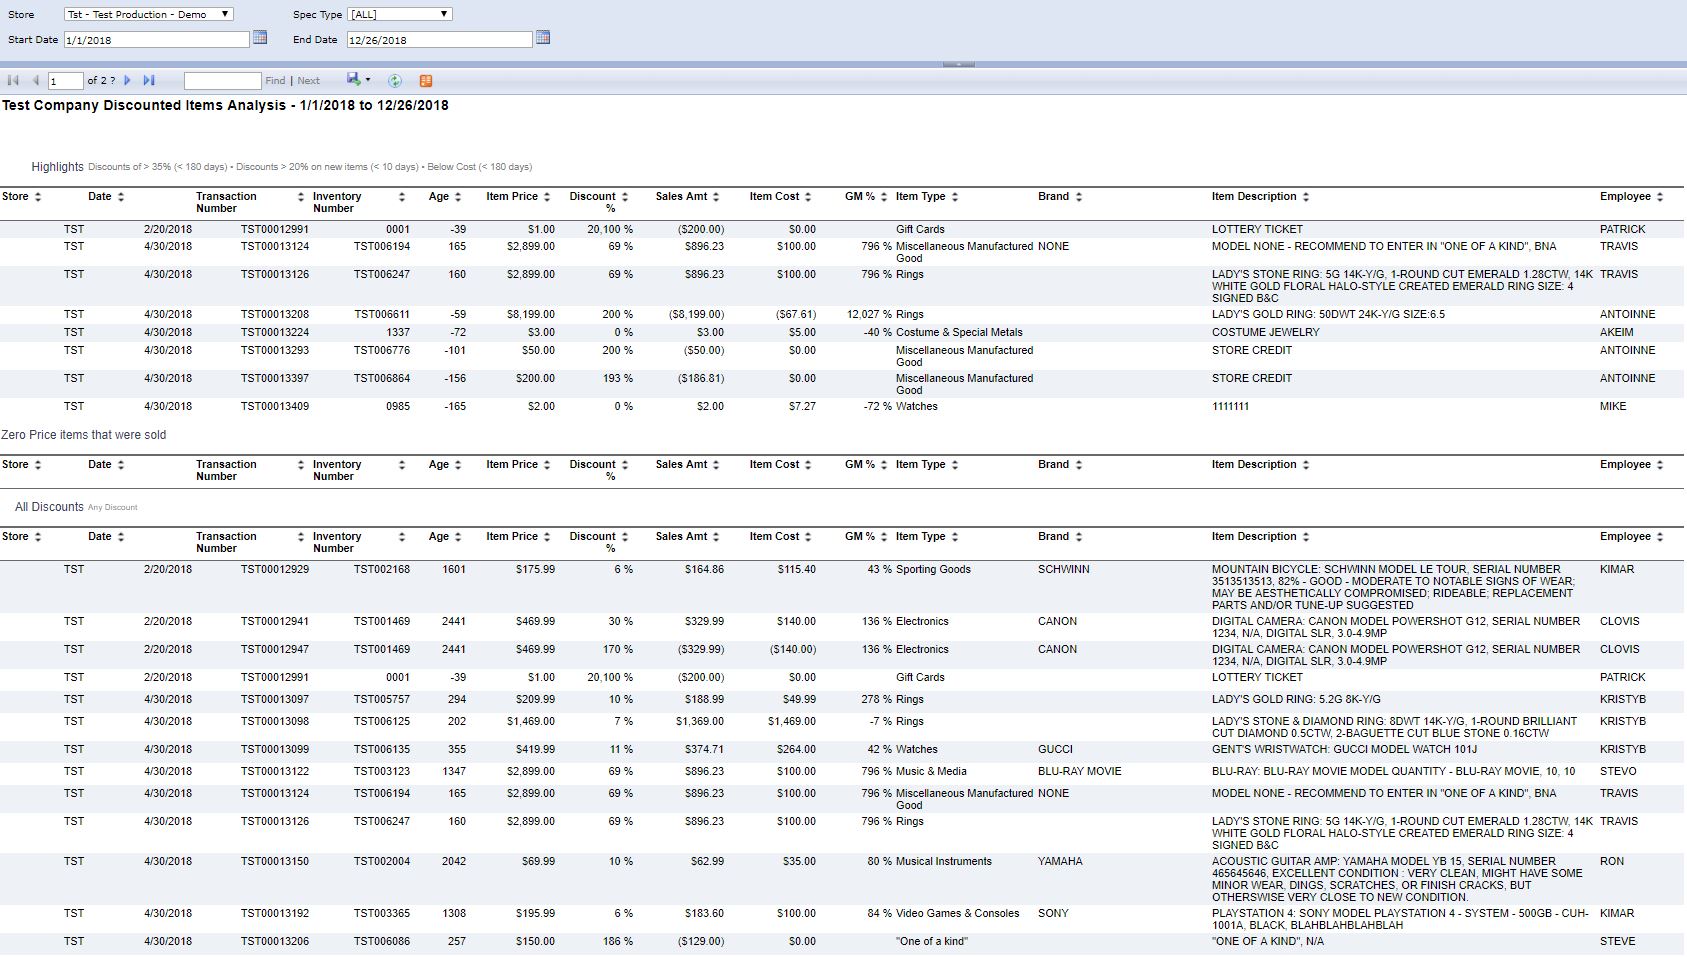This screenshot has width=1687, height=957.
Task: Export the orange data feed
Action: (426, 81)
